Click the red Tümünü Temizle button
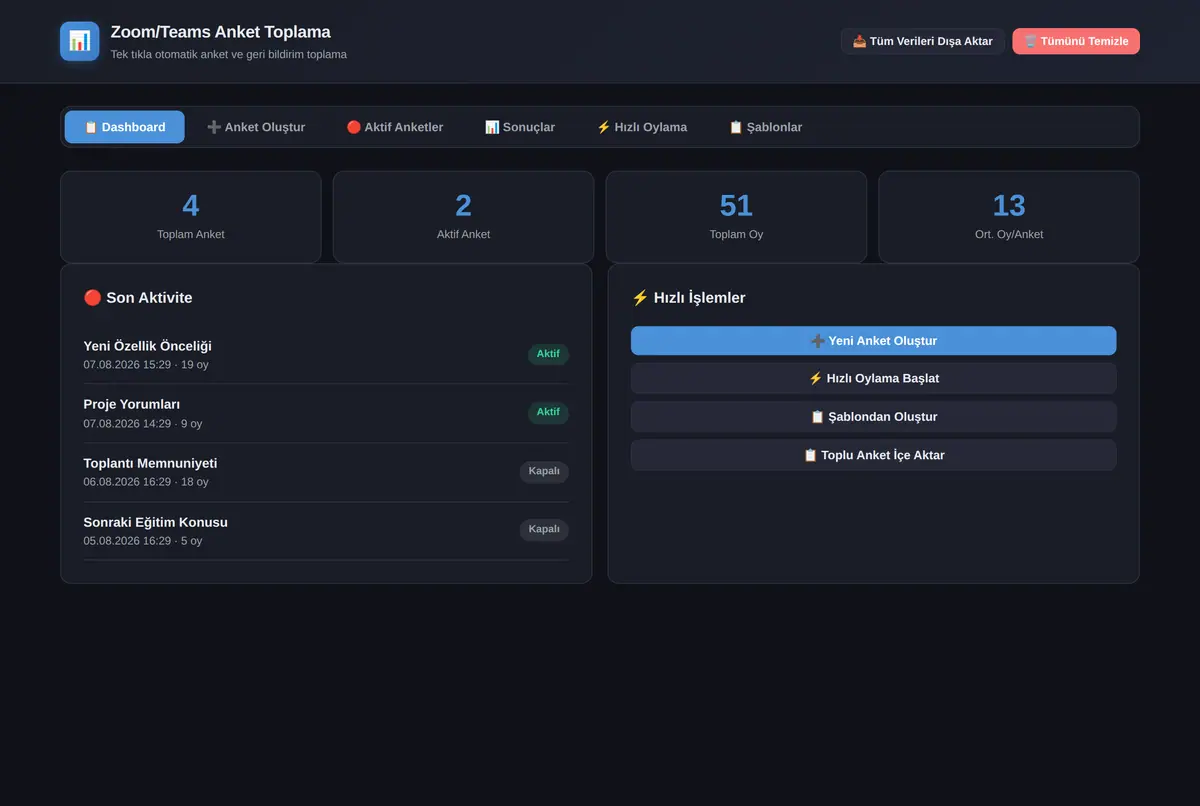 (1076, 41)
